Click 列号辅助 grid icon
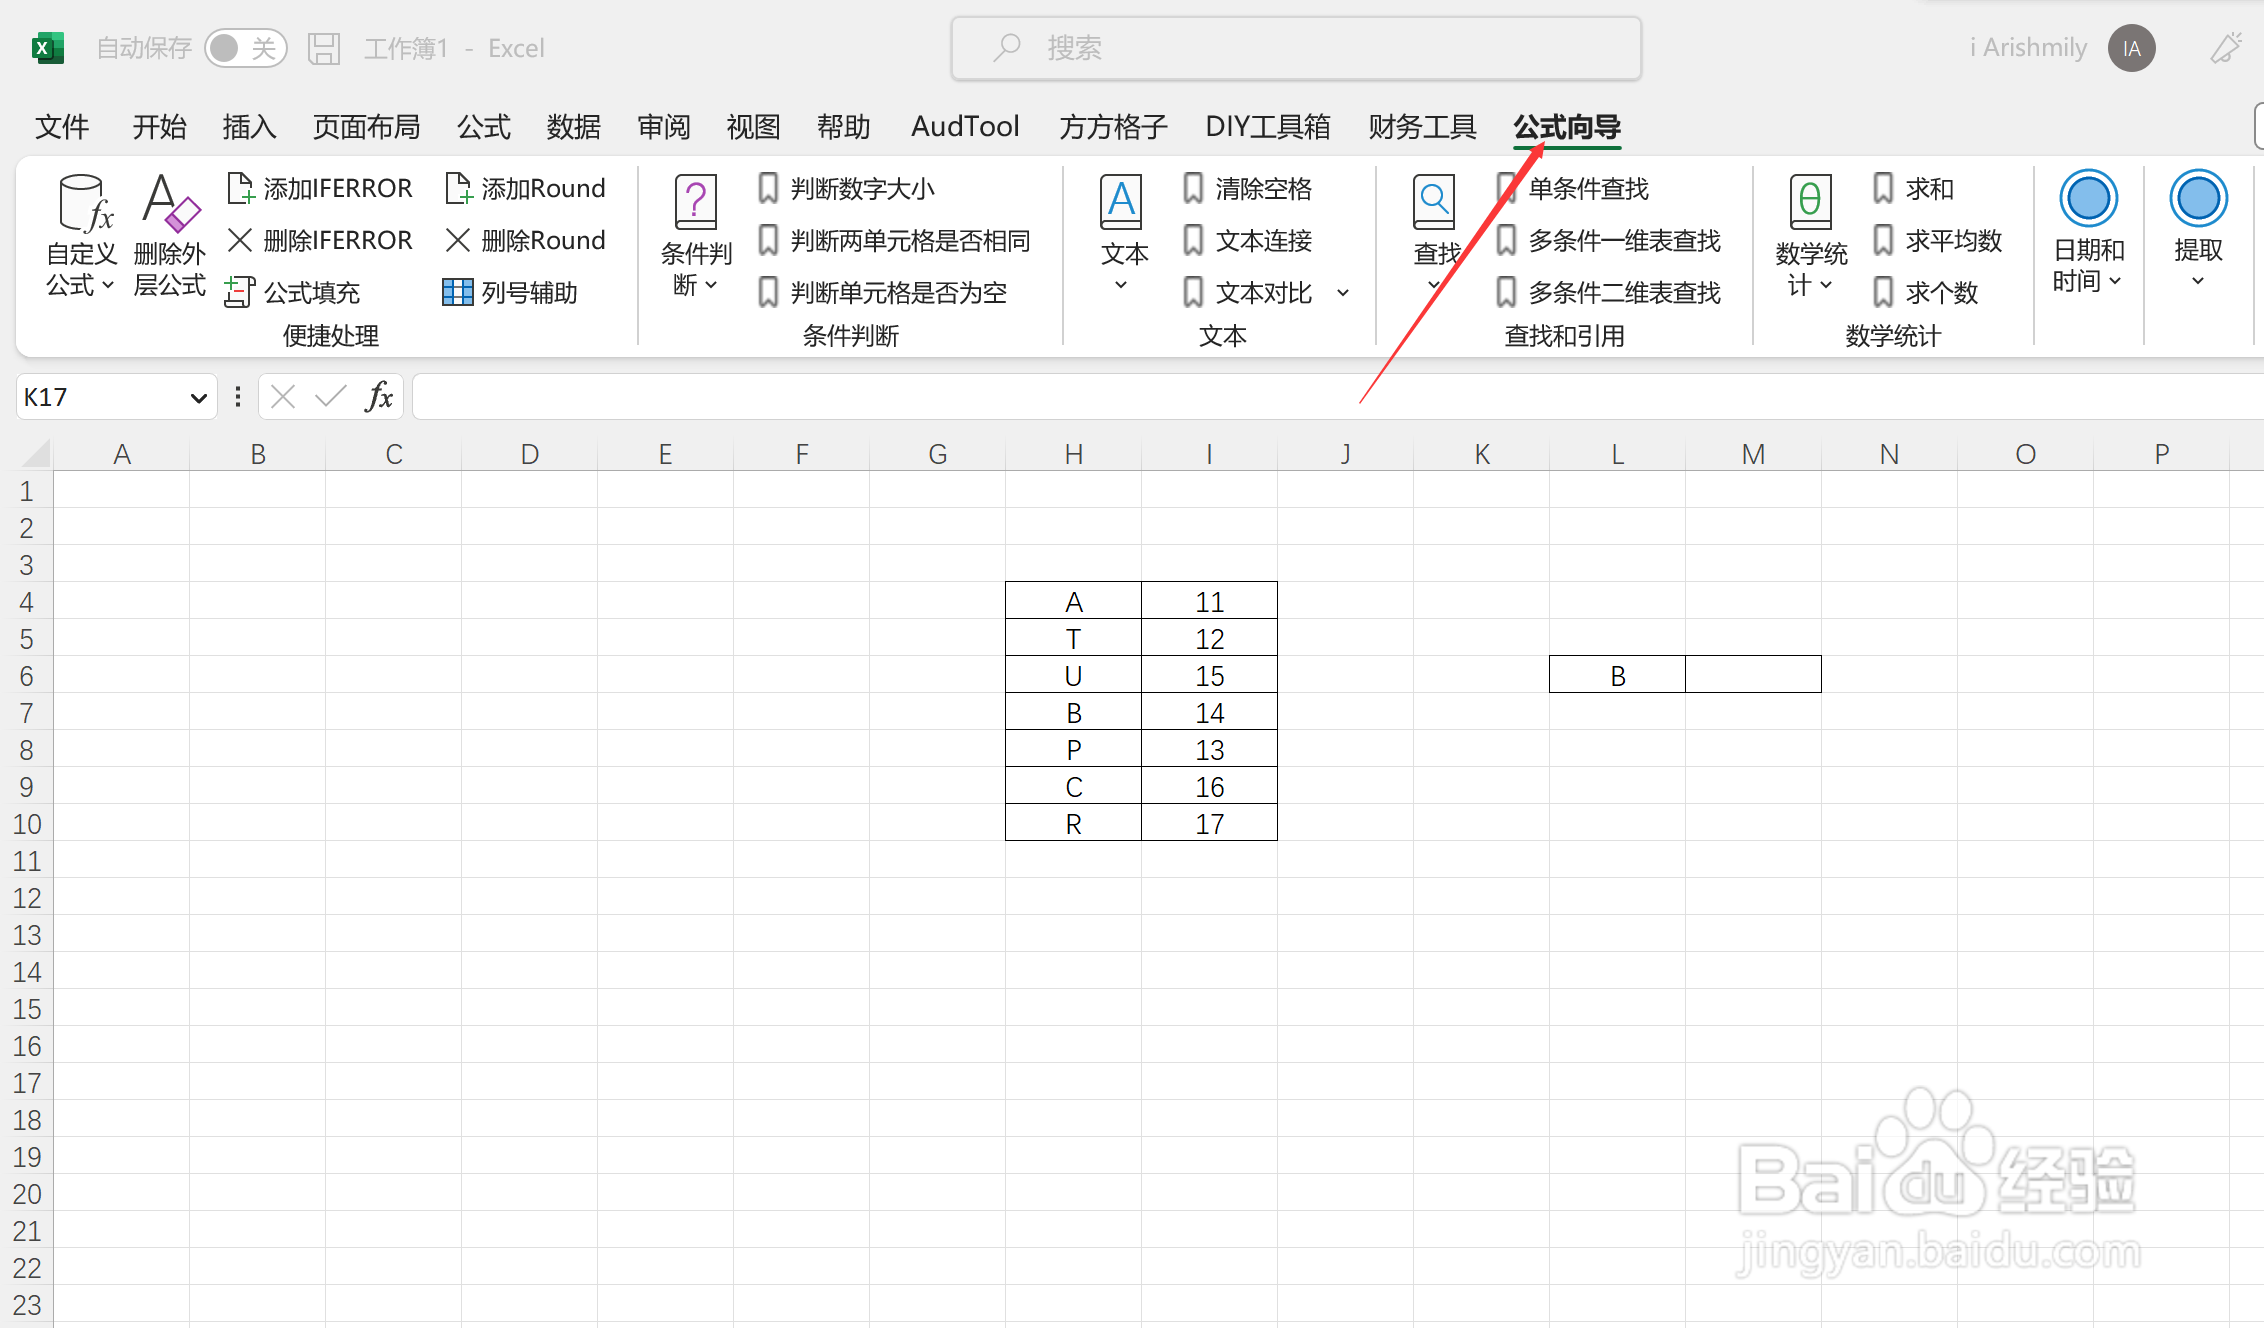Screen dimensions: 2264x1328 [457, 292]
